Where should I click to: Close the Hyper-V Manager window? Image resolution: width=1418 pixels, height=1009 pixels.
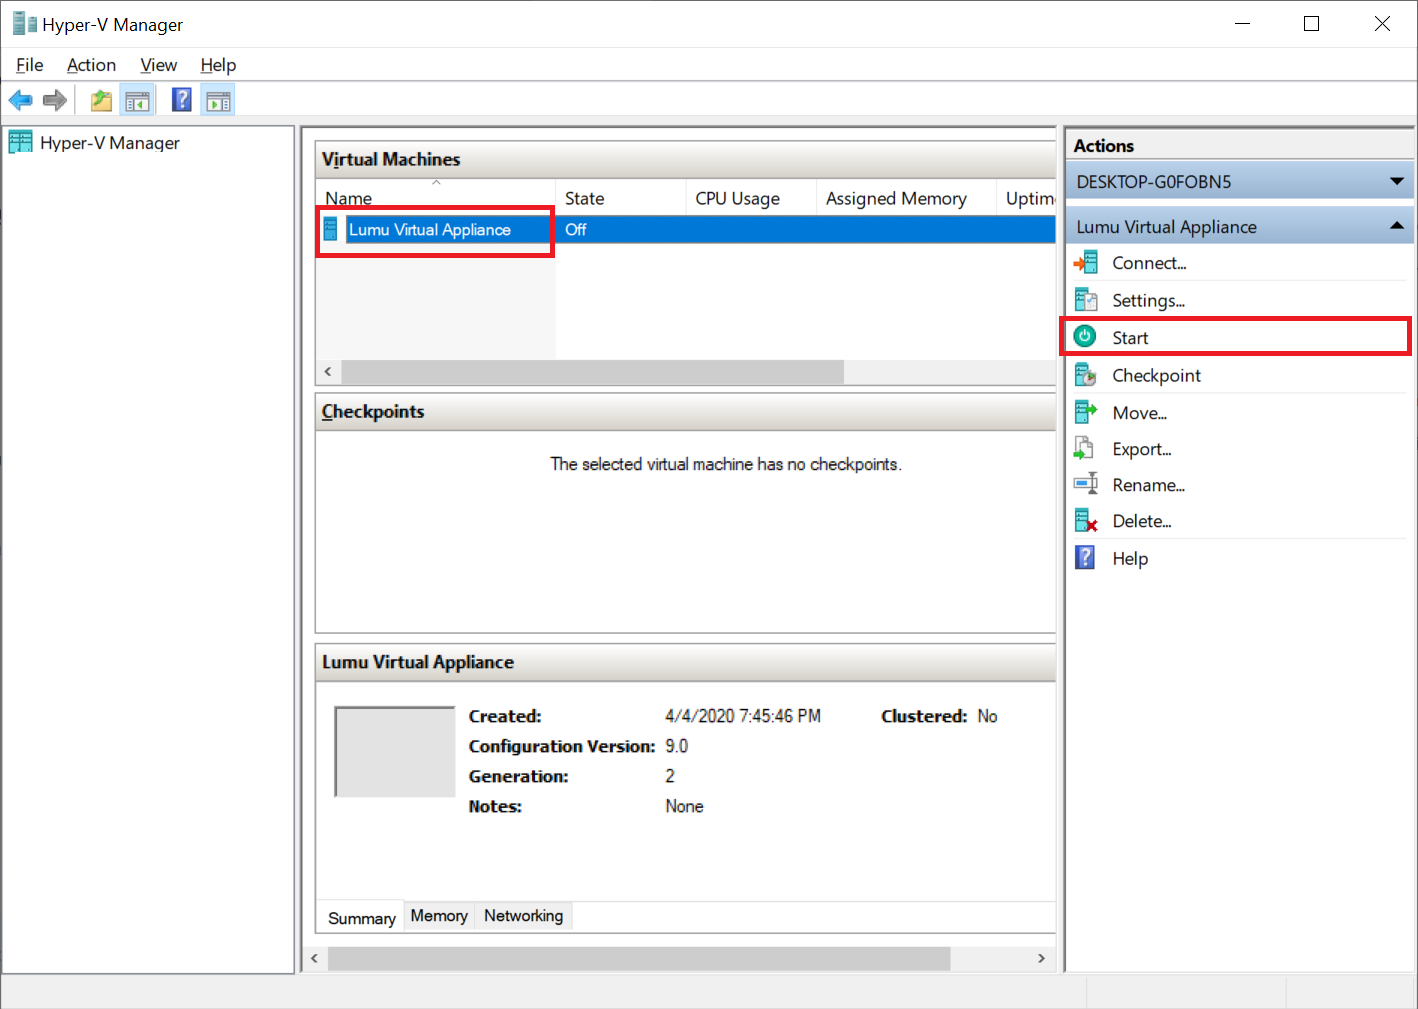(1382, 24)
